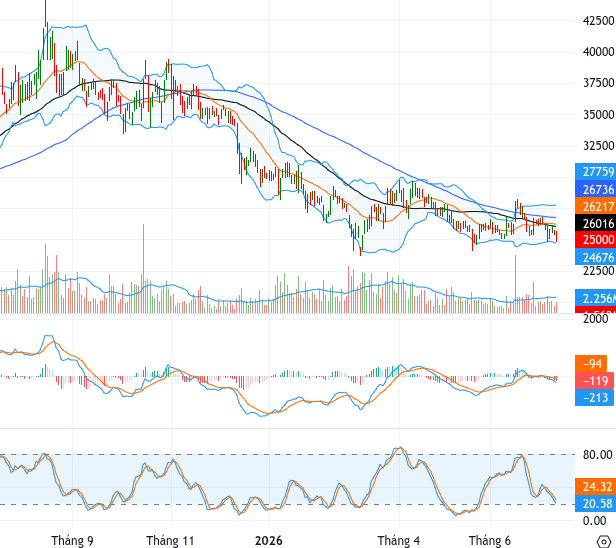The image size is (616, 548).
Task: Click the Tháng 9 time axis label
Action: pos(72,541)
